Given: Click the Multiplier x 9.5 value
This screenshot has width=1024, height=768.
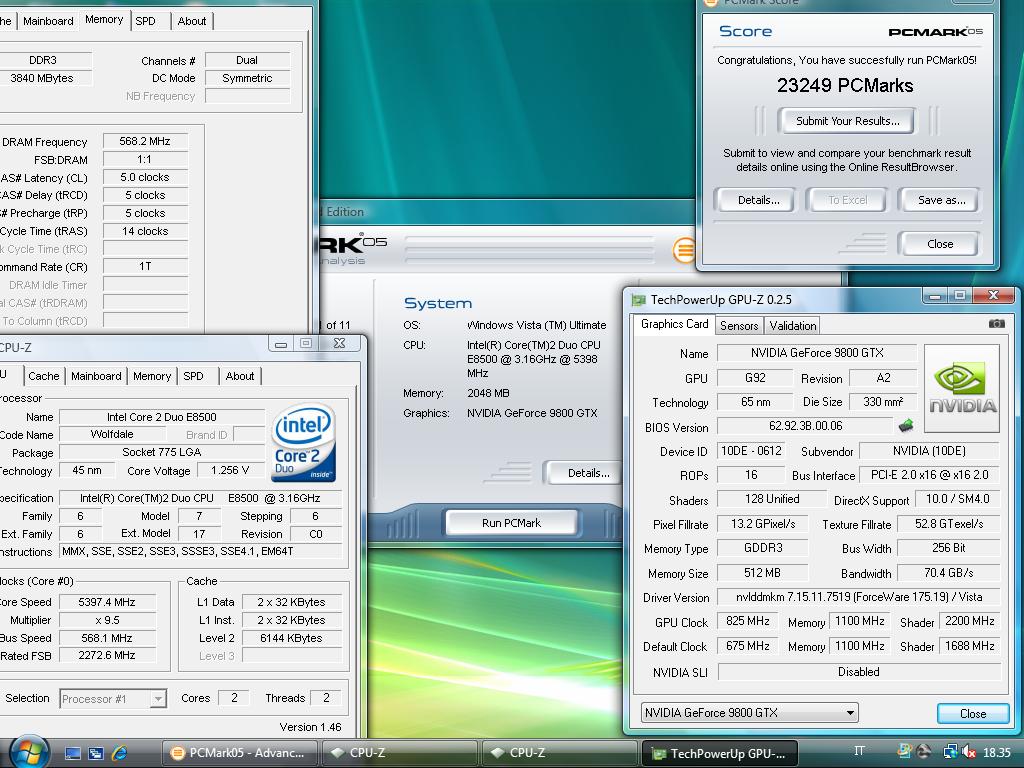Looking at the screenshot, I should (x=106, y=620).
